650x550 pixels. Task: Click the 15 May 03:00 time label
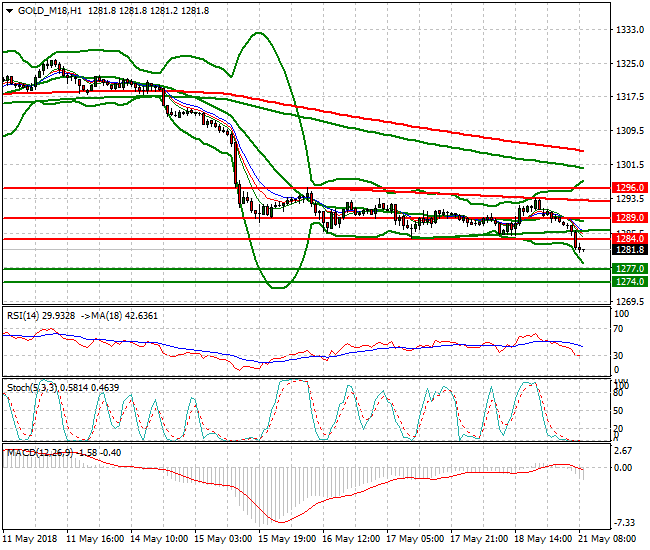(223, 539)
